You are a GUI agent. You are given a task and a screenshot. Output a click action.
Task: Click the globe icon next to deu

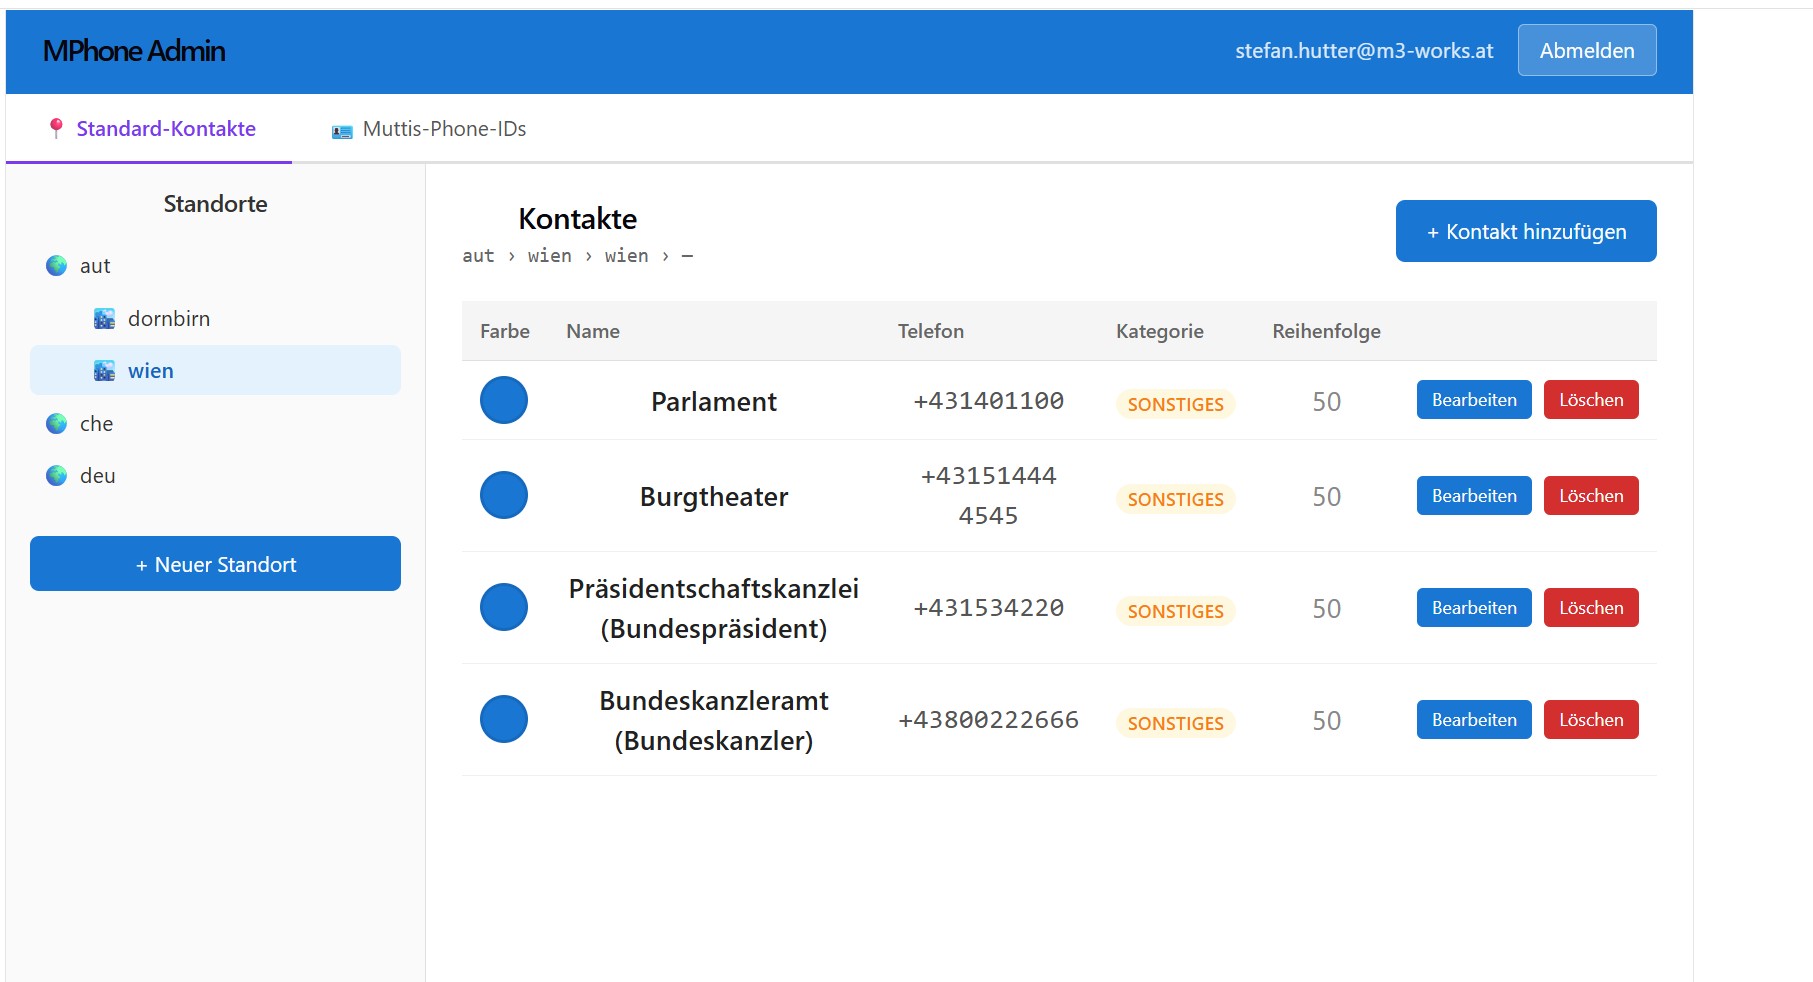pyautogui.click(x=57, y=476)
